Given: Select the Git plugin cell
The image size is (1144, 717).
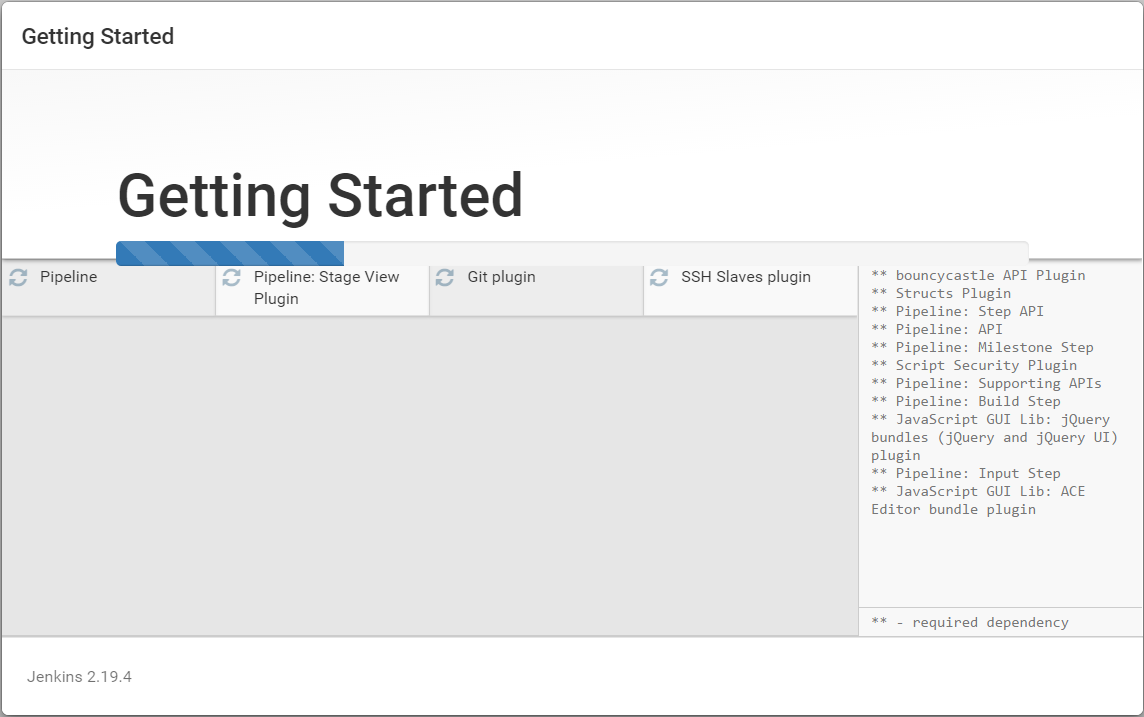Looking at the screenshot, I should point(536,290).
